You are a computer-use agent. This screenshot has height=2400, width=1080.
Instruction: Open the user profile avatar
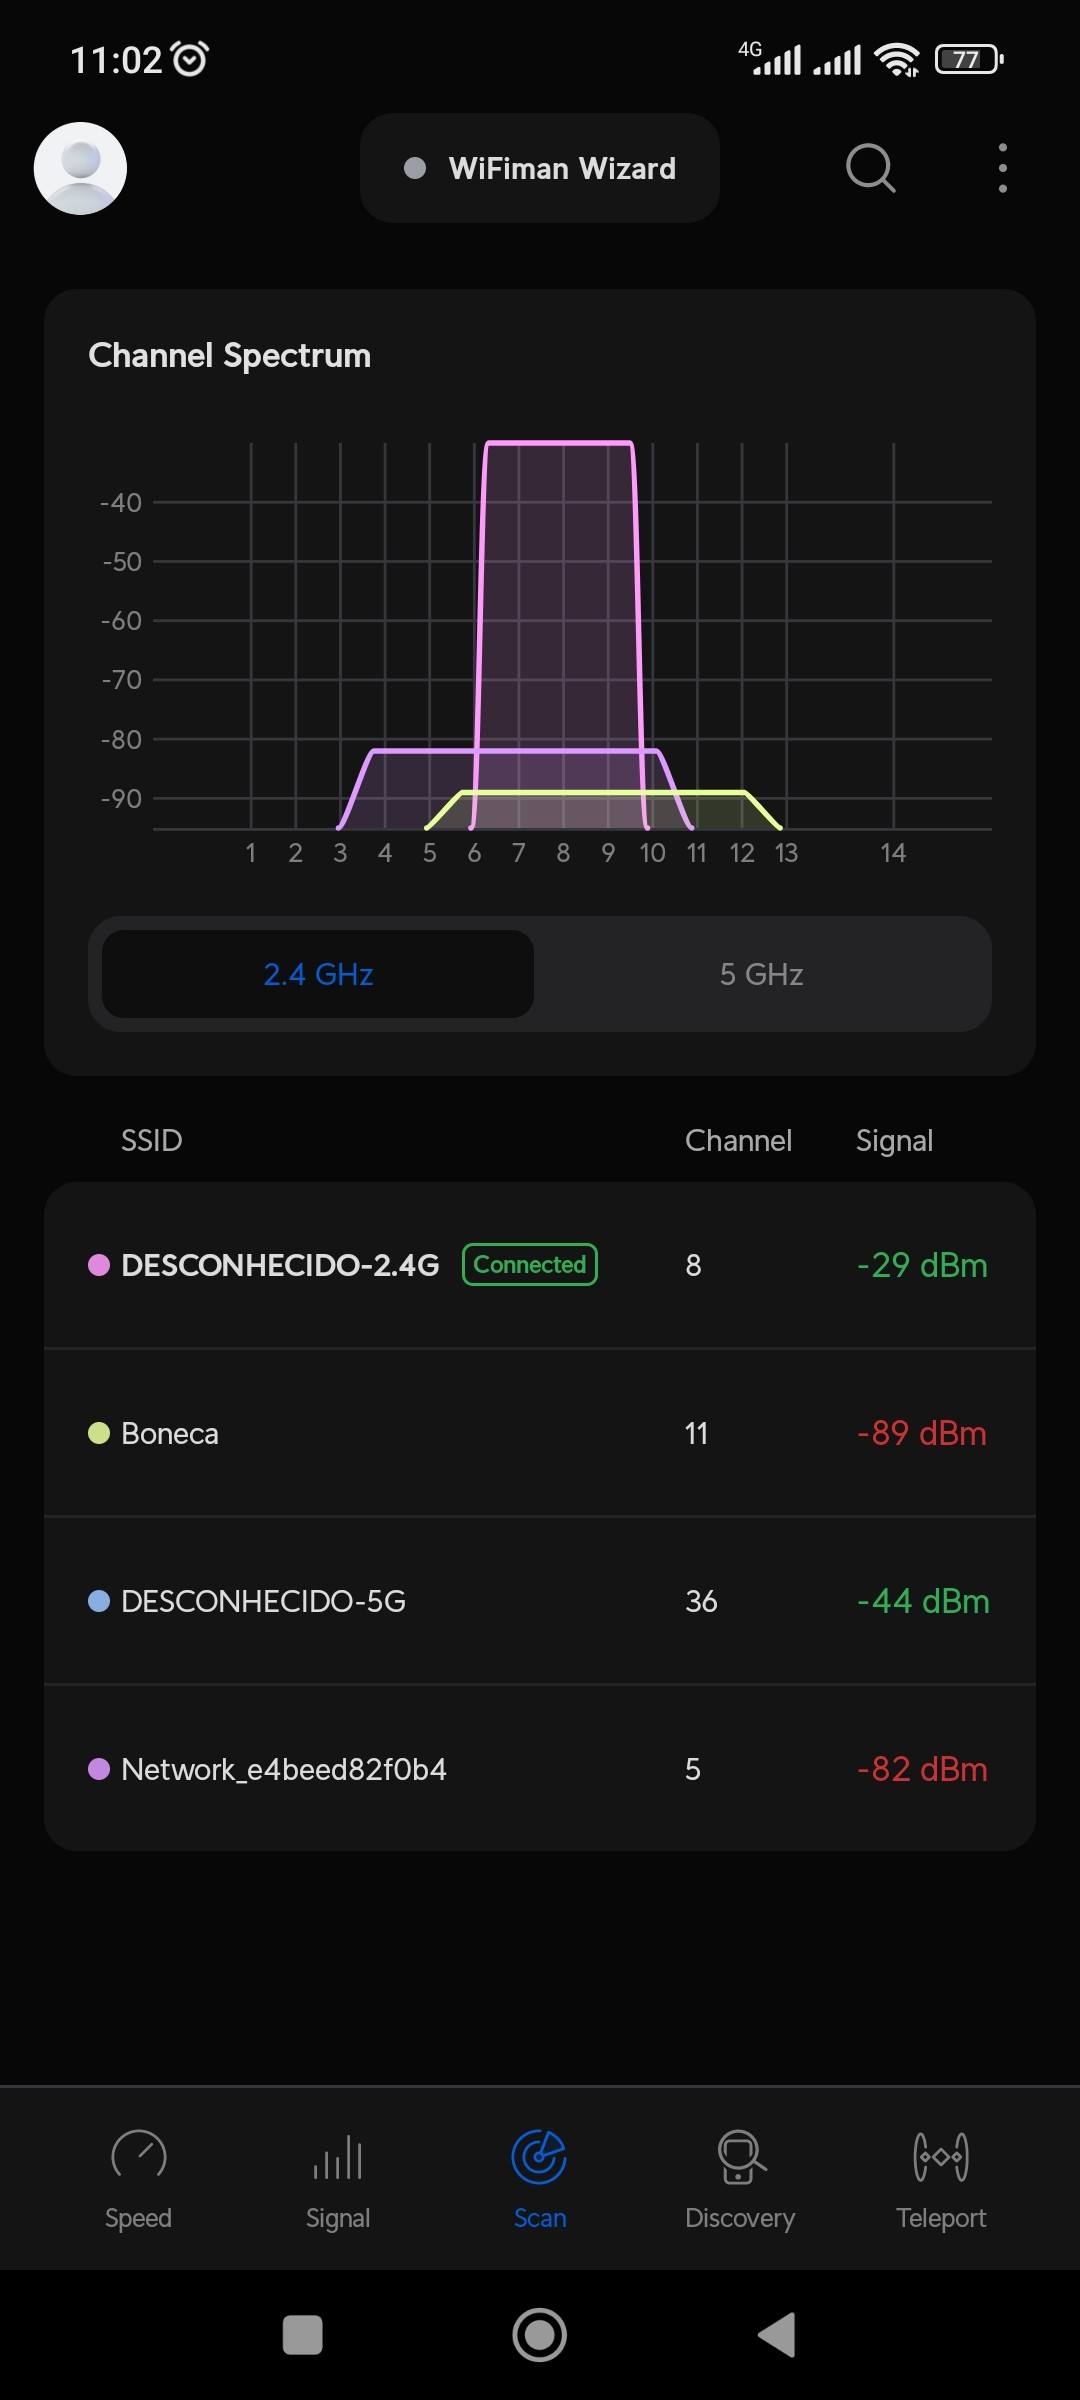click(80, 168)
